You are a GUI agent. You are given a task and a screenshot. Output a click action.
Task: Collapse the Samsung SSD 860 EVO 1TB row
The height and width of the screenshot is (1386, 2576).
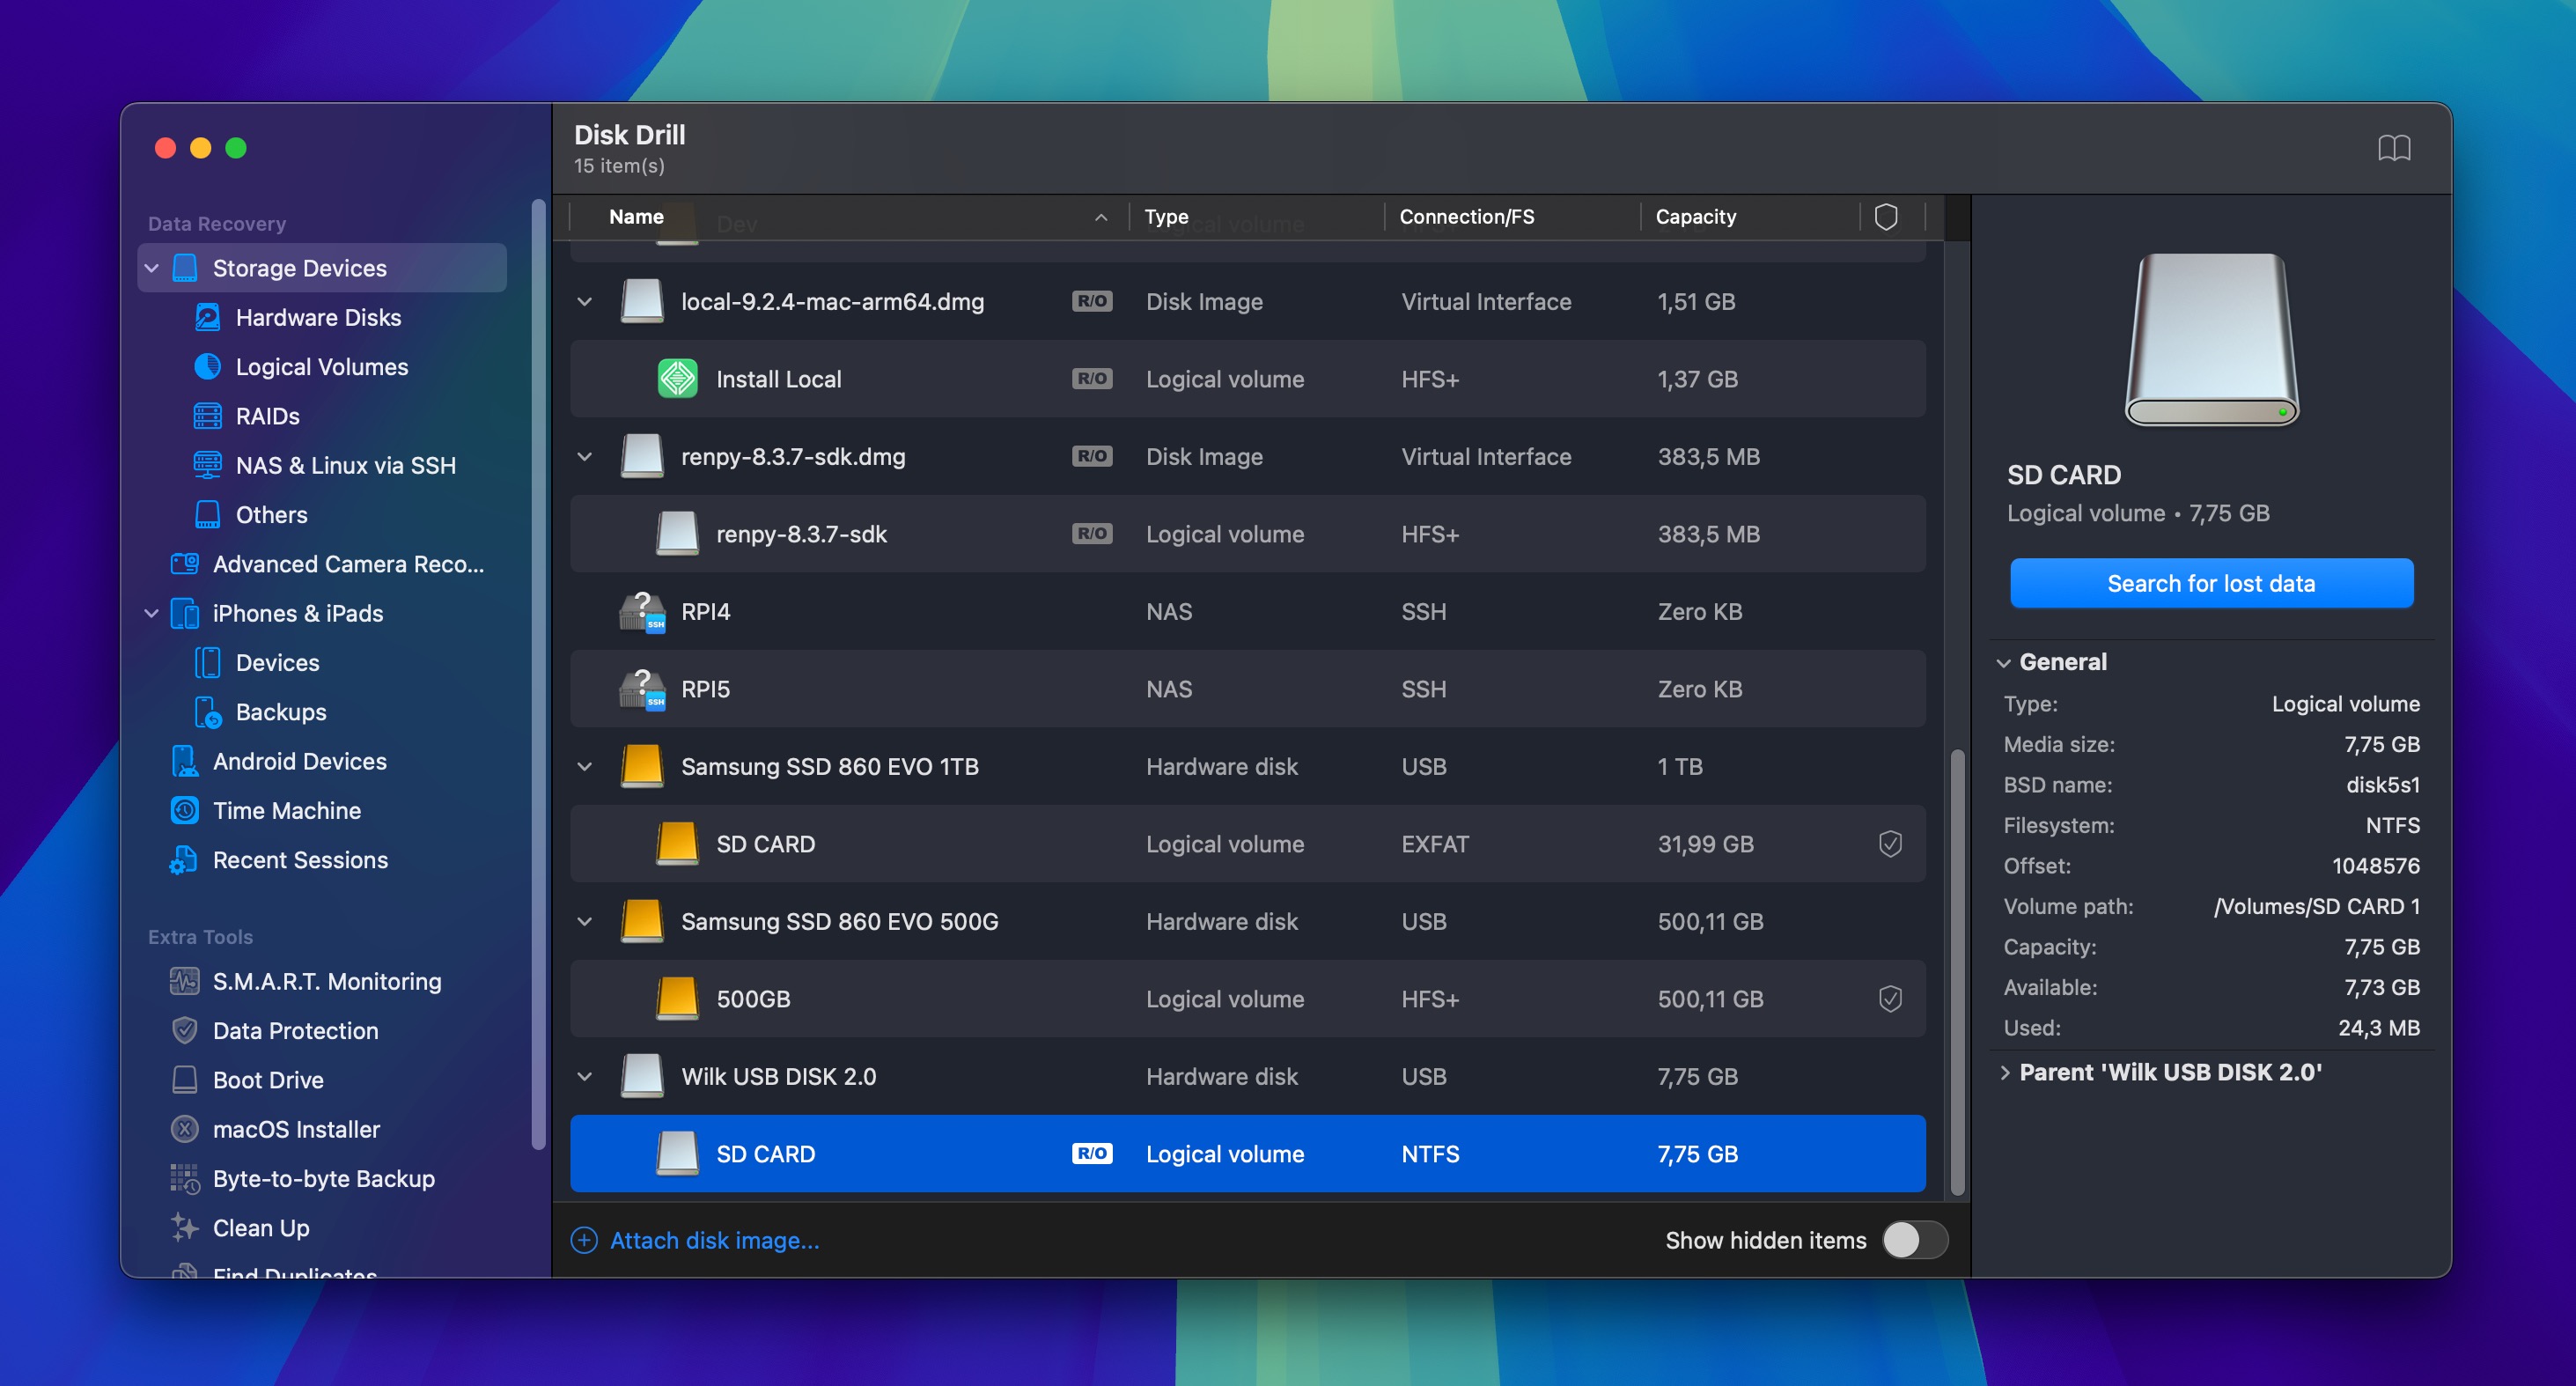point(585,766)
